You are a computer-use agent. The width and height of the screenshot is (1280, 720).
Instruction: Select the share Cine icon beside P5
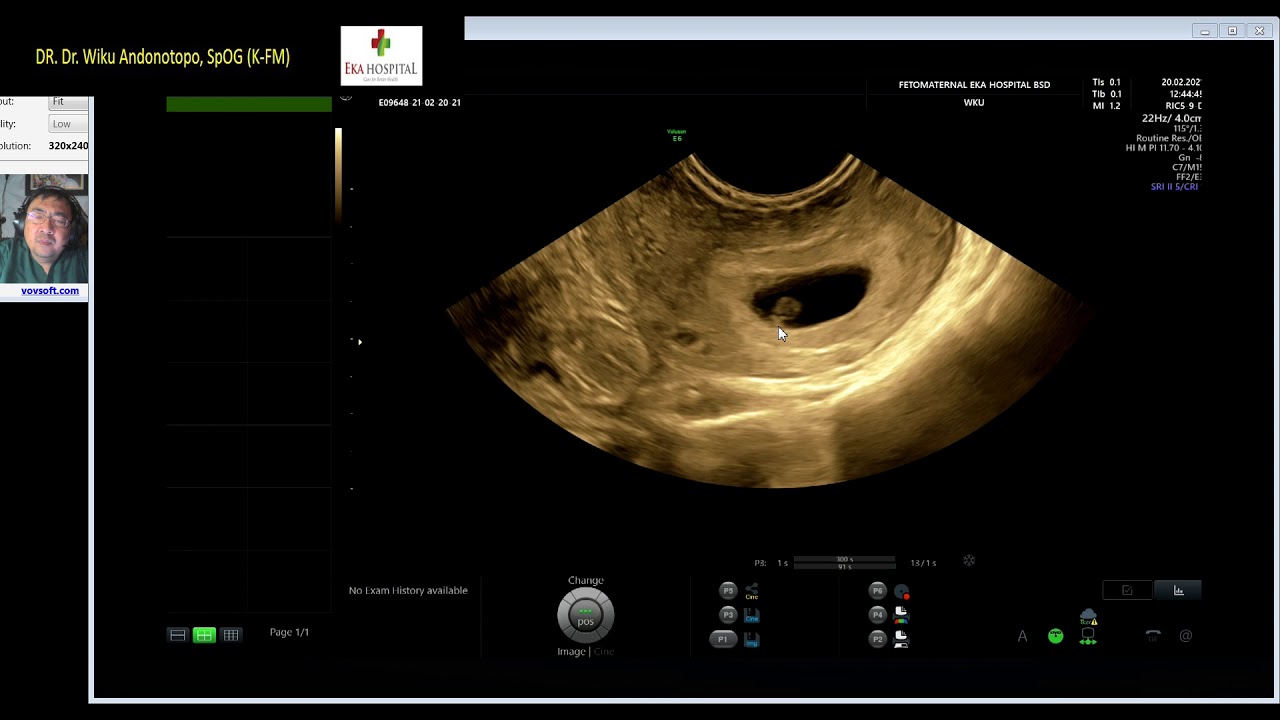tap(752, 591)
